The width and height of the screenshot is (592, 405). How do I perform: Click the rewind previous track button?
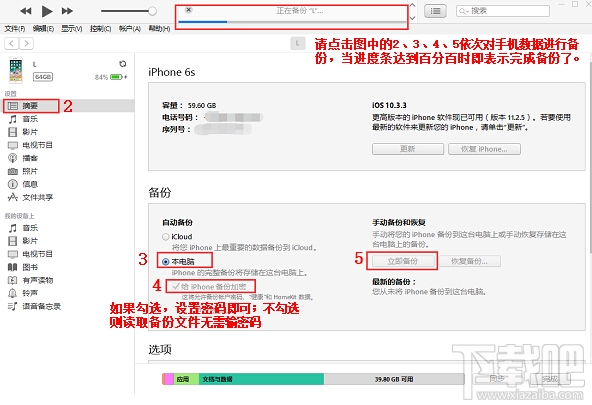pyautogui.click(x=26, y=11)
